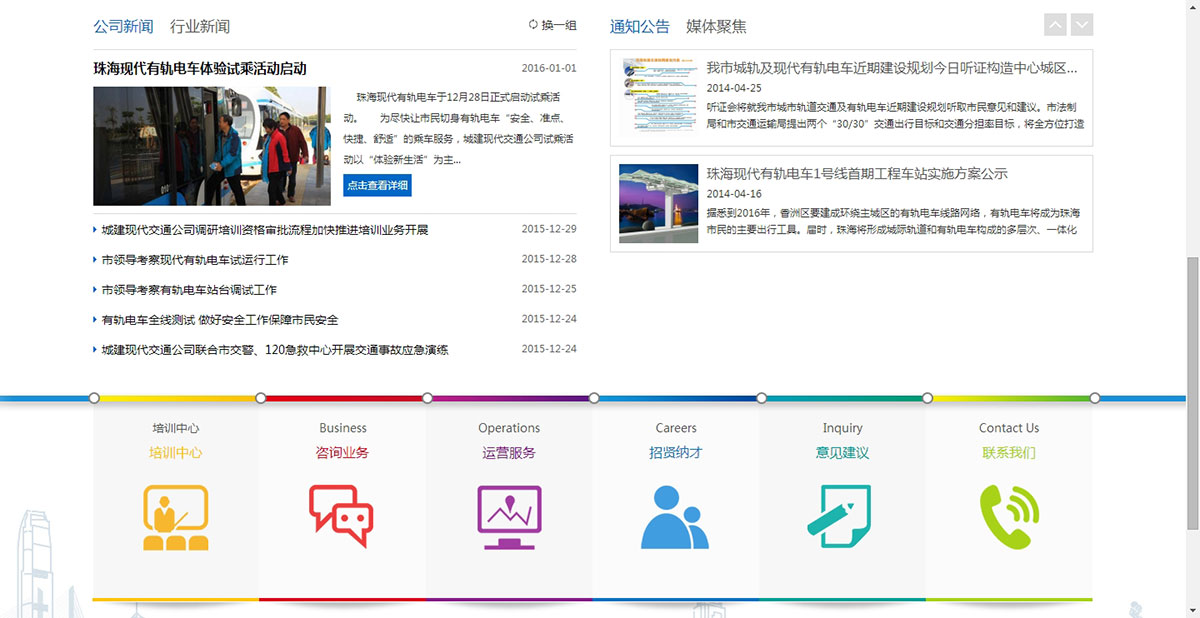Select the 通知公告 tab

639,27
